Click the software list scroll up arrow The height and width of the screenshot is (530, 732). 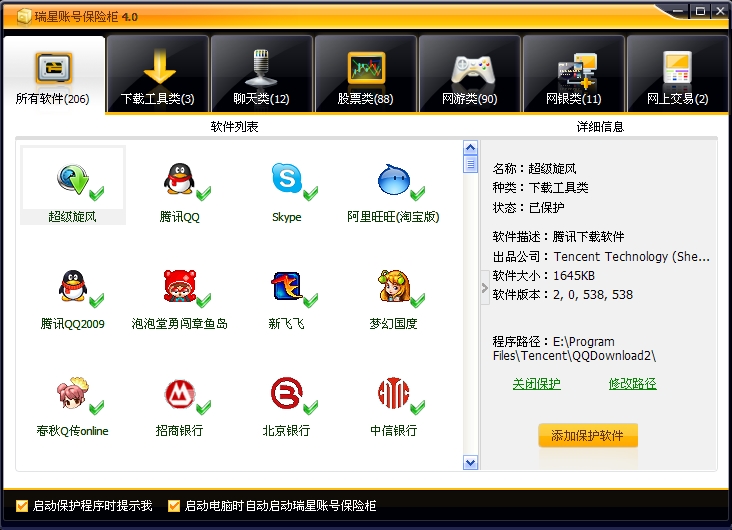[471, 148]
